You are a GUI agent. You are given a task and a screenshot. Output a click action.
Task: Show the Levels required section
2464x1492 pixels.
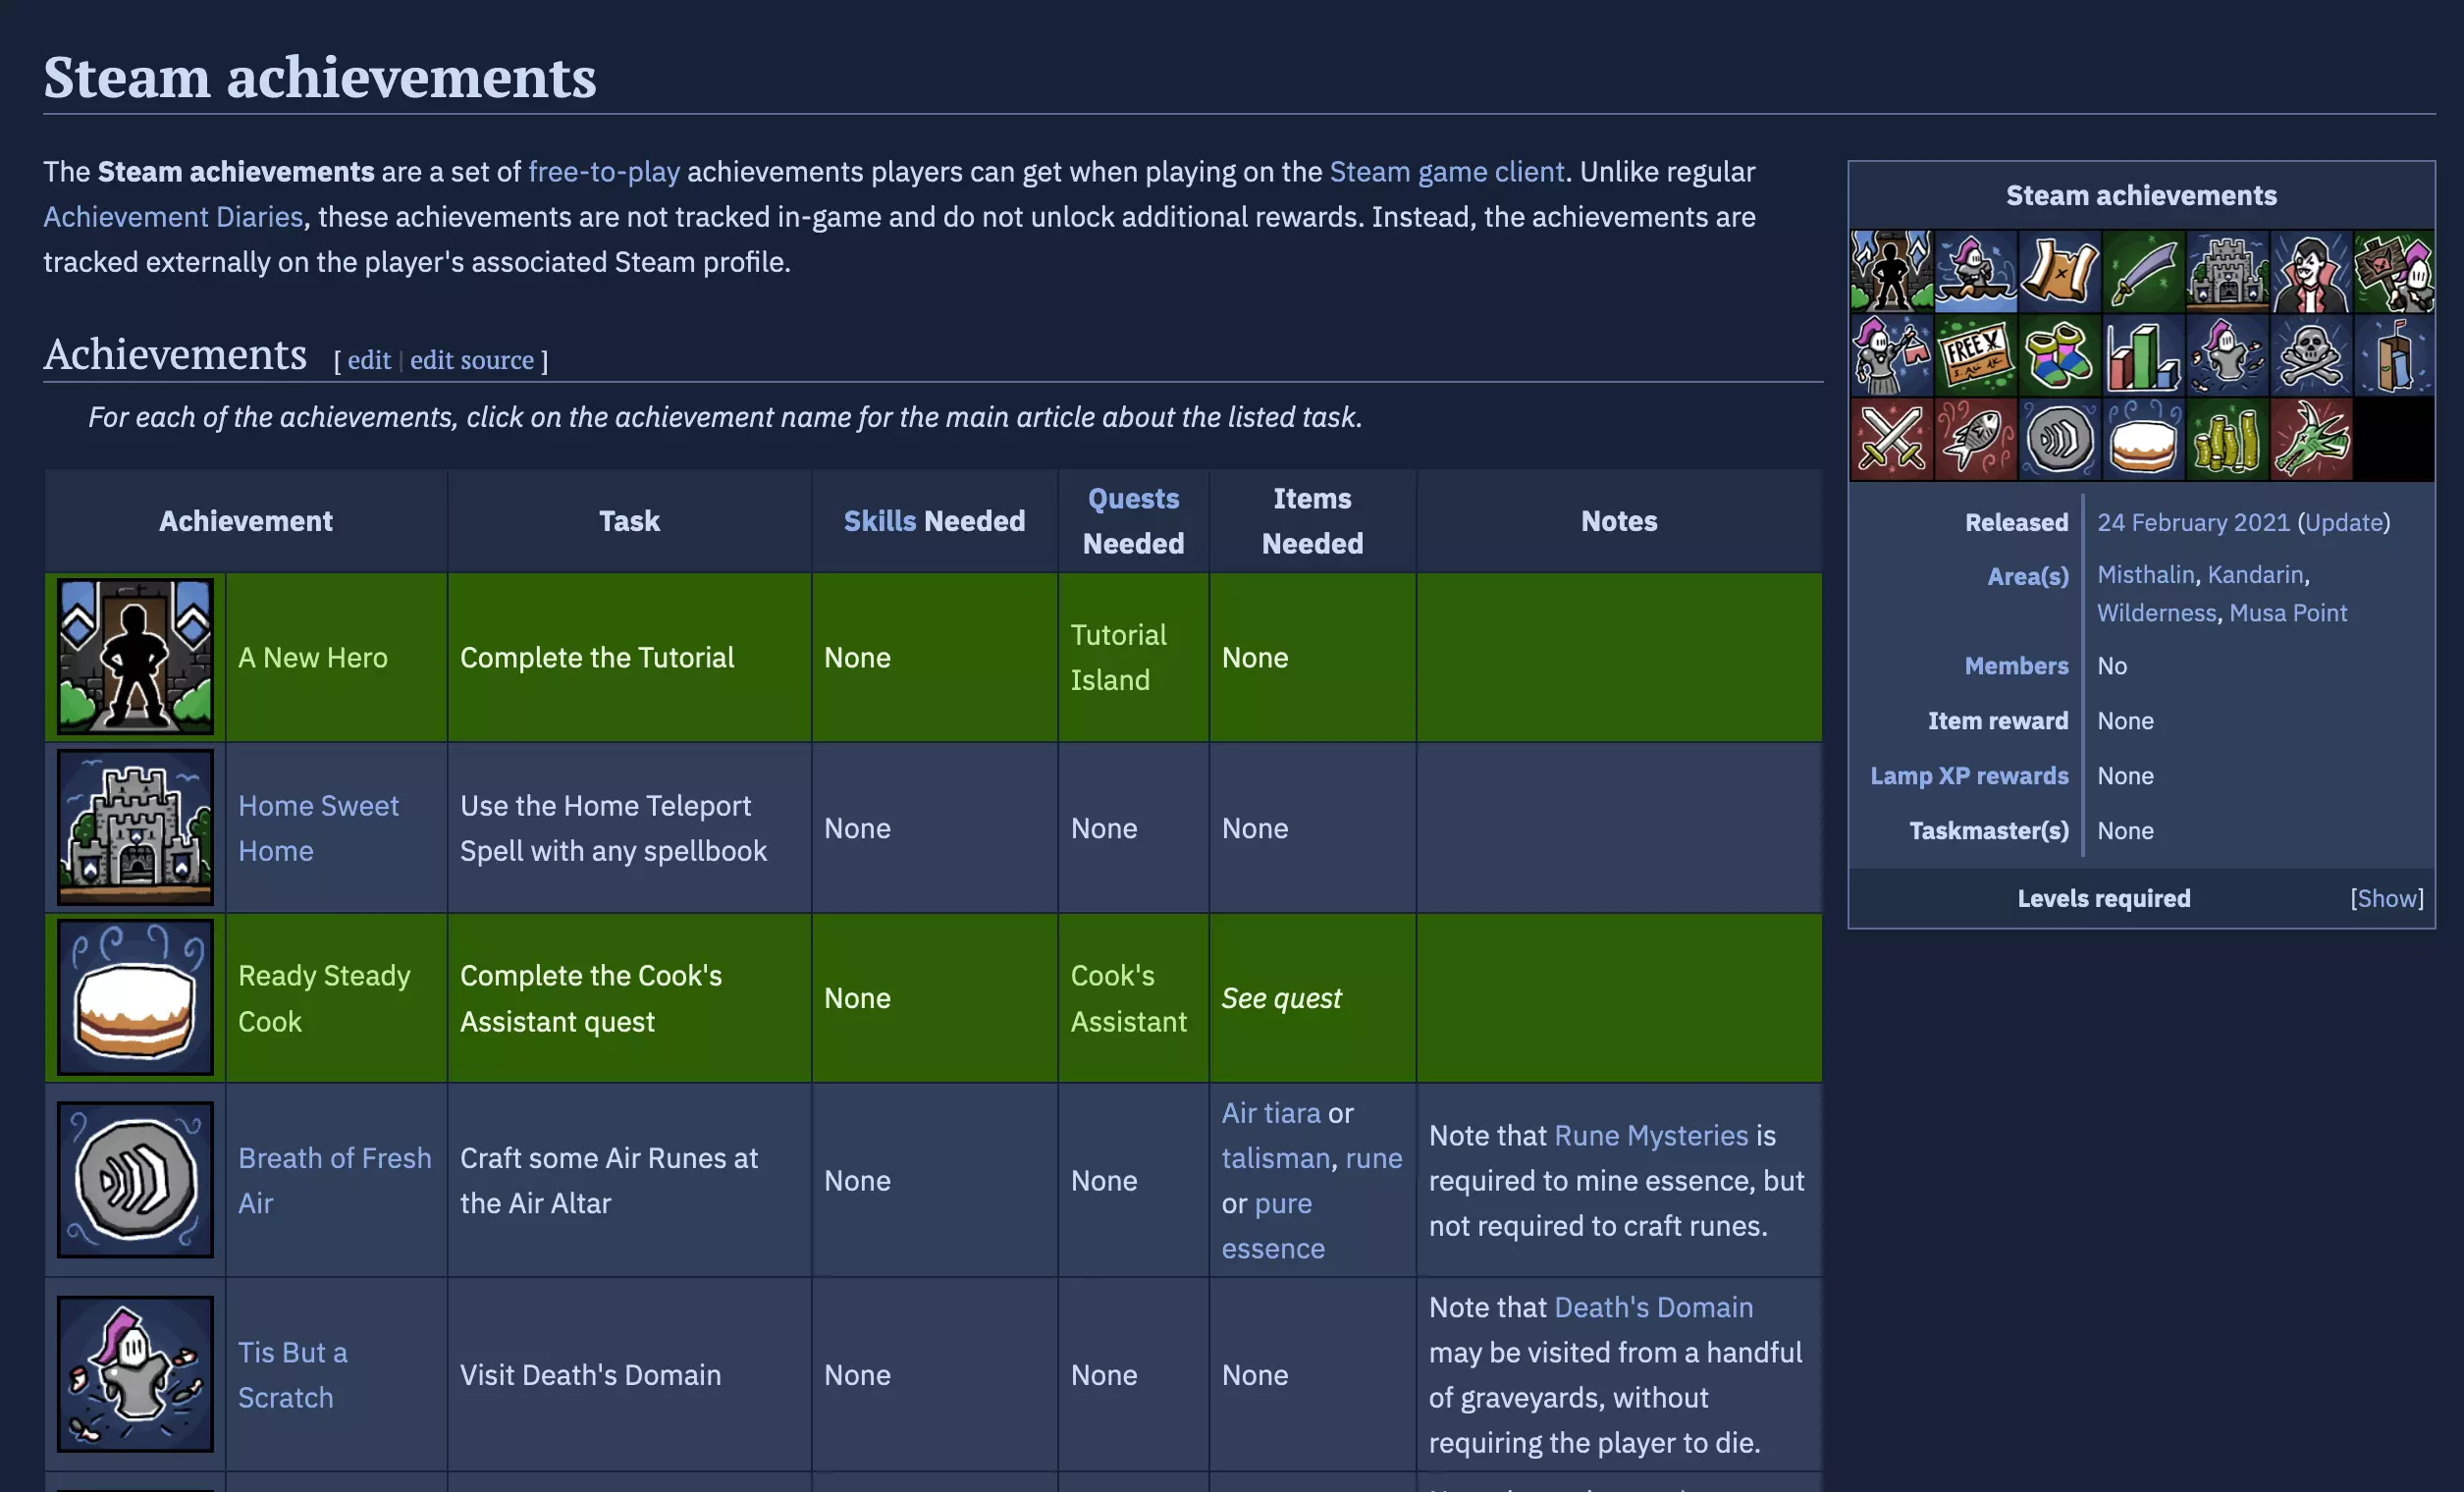click(2386, 898)
